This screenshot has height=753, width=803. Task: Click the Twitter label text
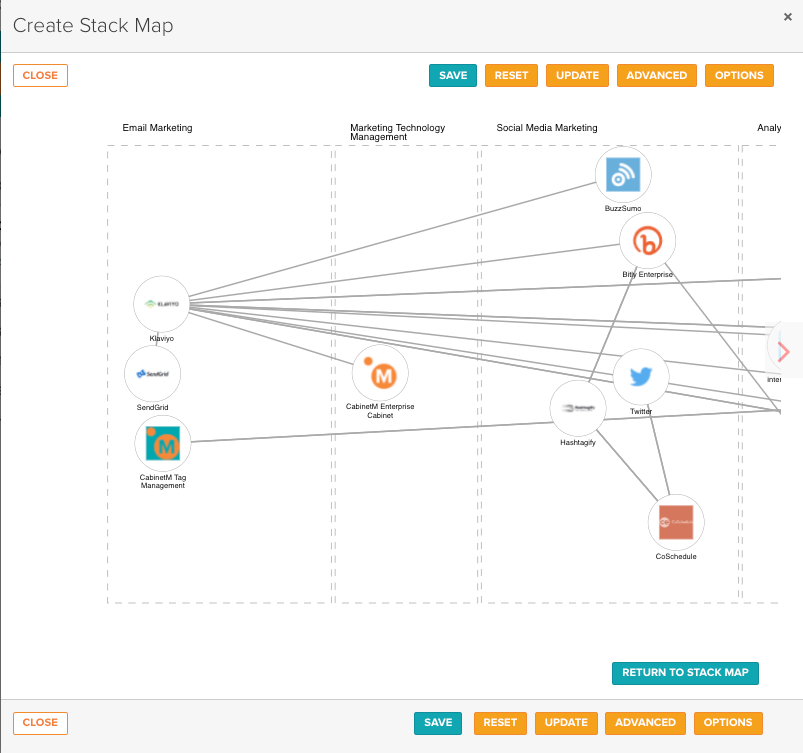click(x=641, y=411)
